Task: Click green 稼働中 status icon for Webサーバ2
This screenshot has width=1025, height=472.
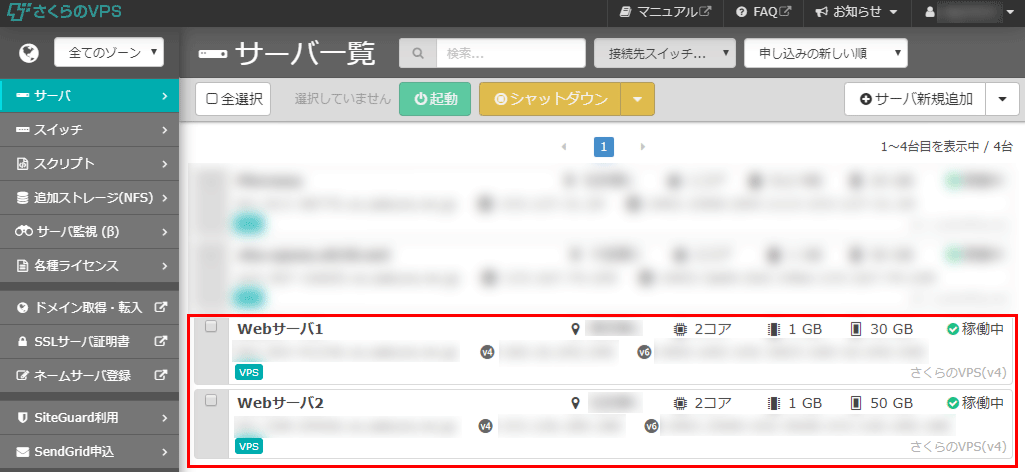Action: click(952, 403)
